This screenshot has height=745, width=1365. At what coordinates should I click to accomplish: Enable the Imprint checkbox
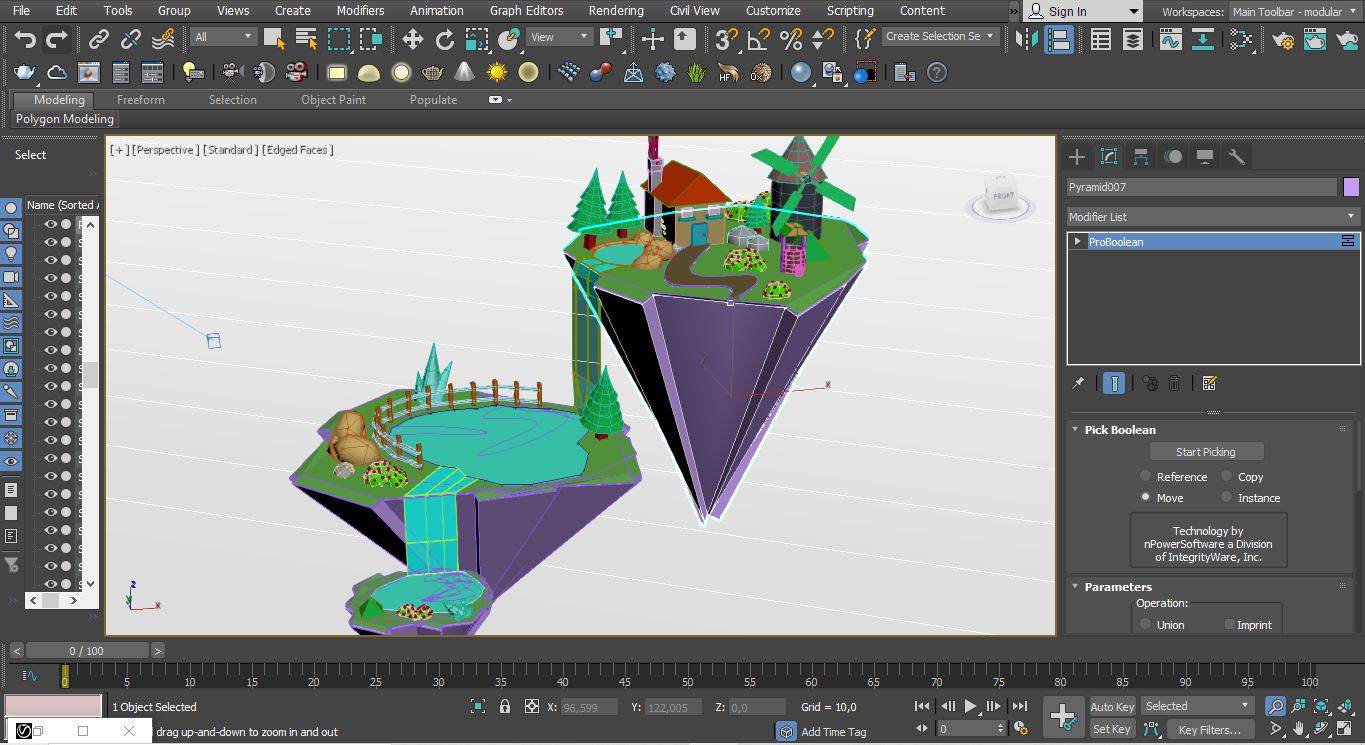click(1230, 625)
